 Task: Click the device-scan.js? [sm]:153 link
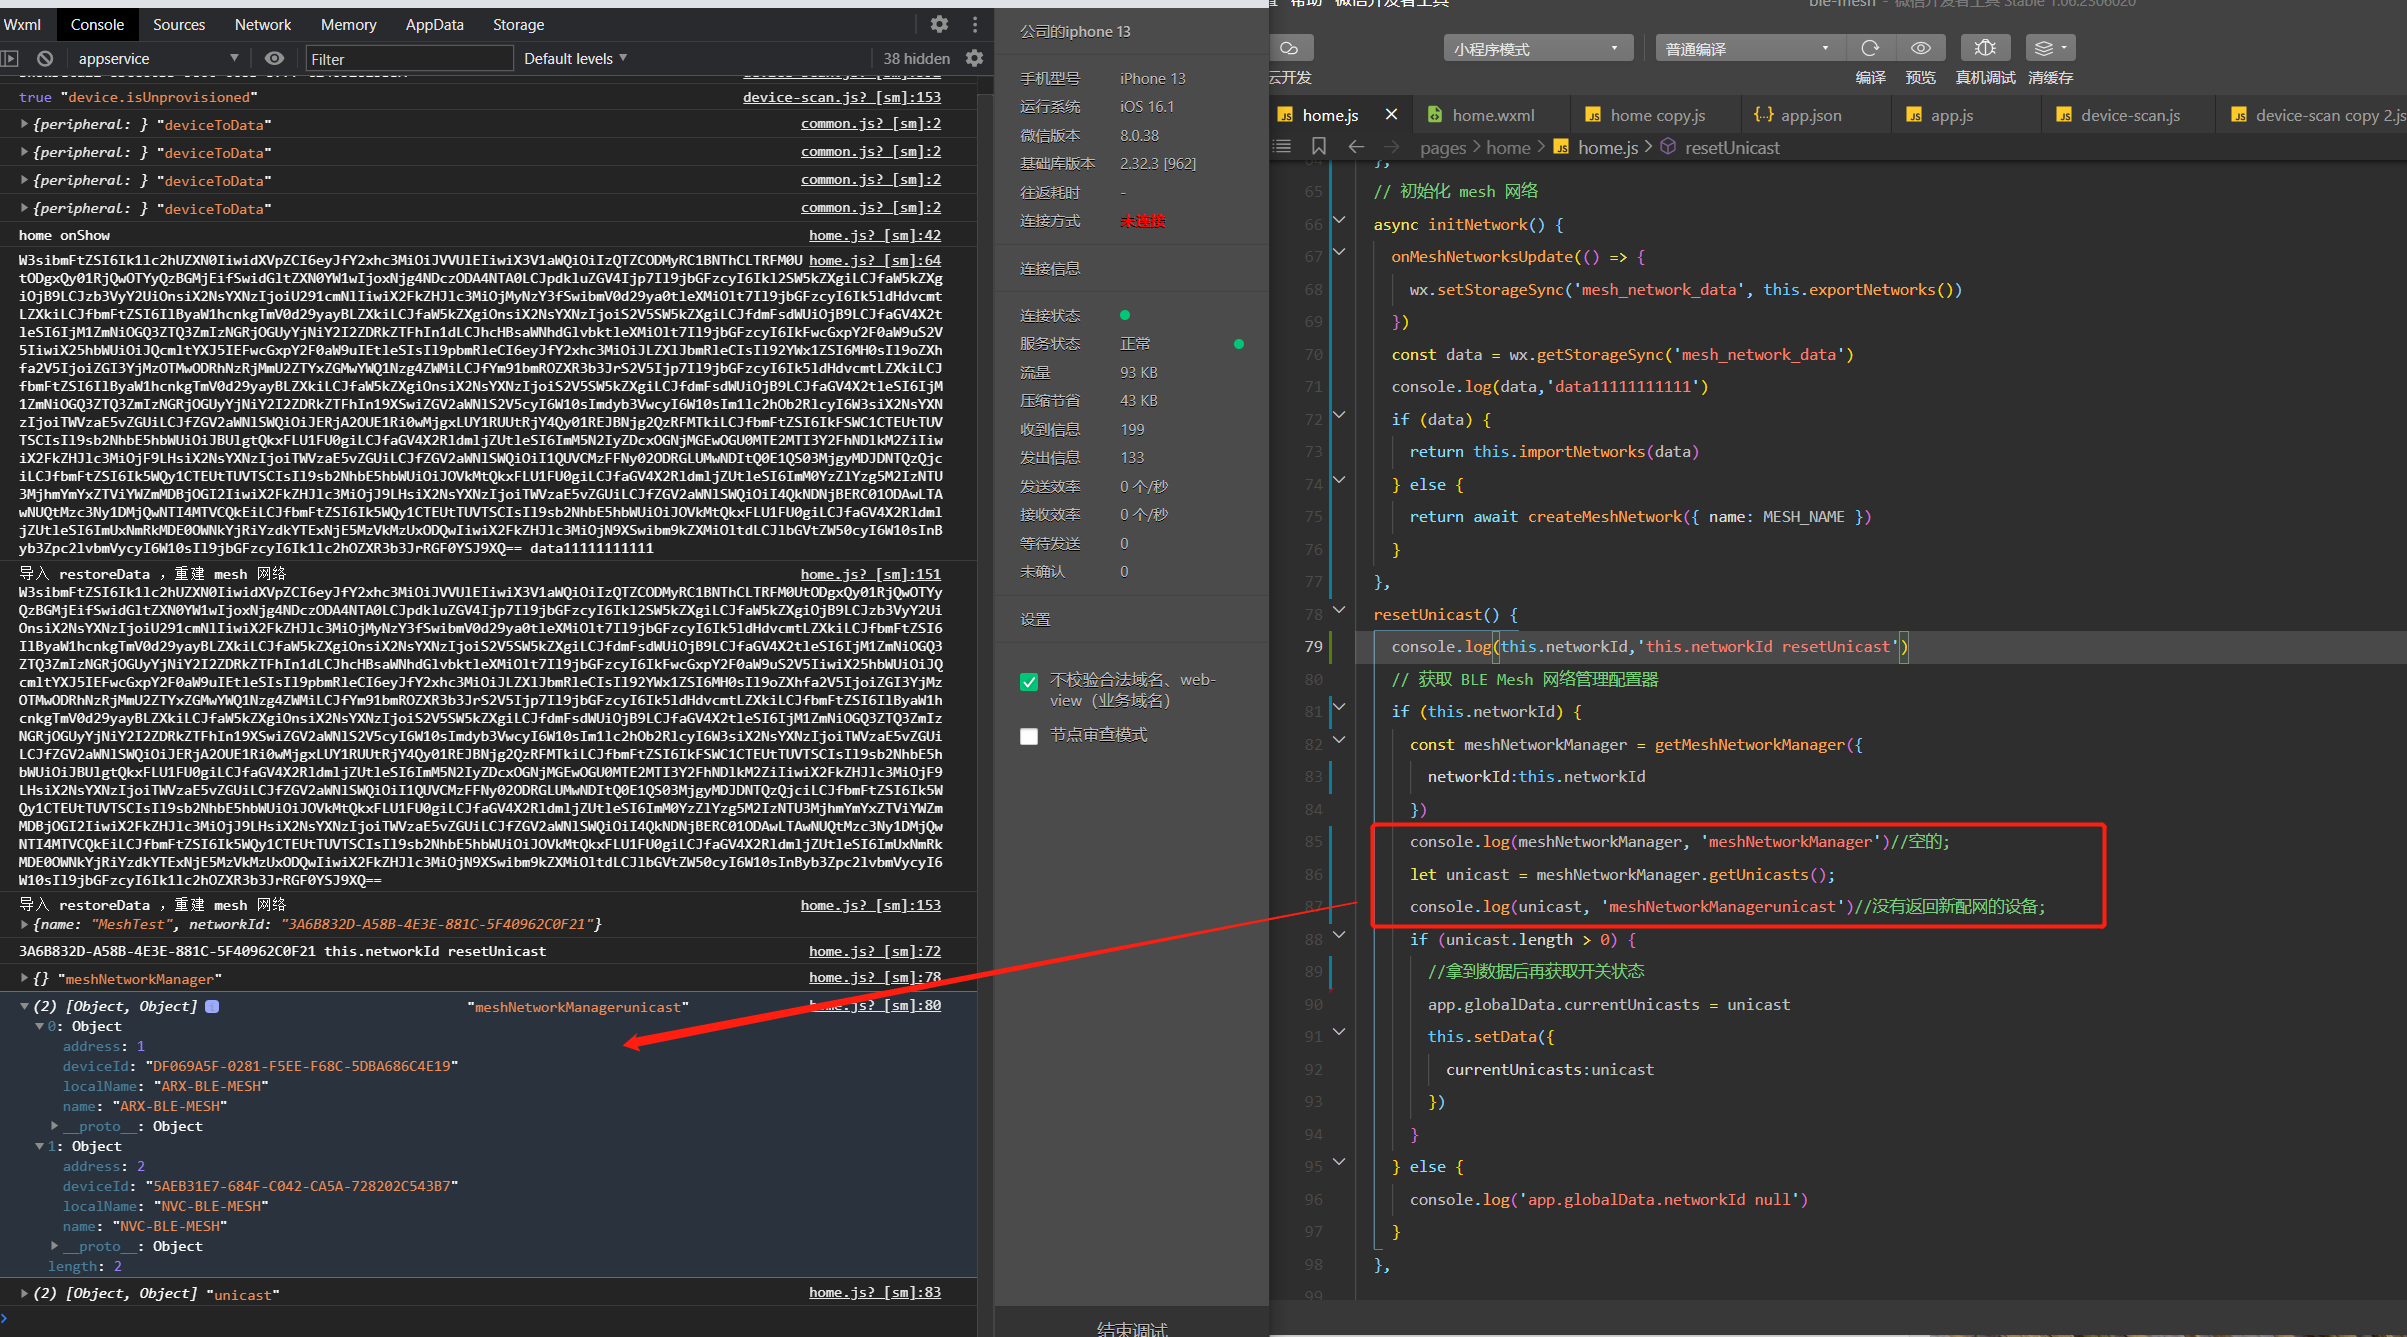(x=841, y=97)
